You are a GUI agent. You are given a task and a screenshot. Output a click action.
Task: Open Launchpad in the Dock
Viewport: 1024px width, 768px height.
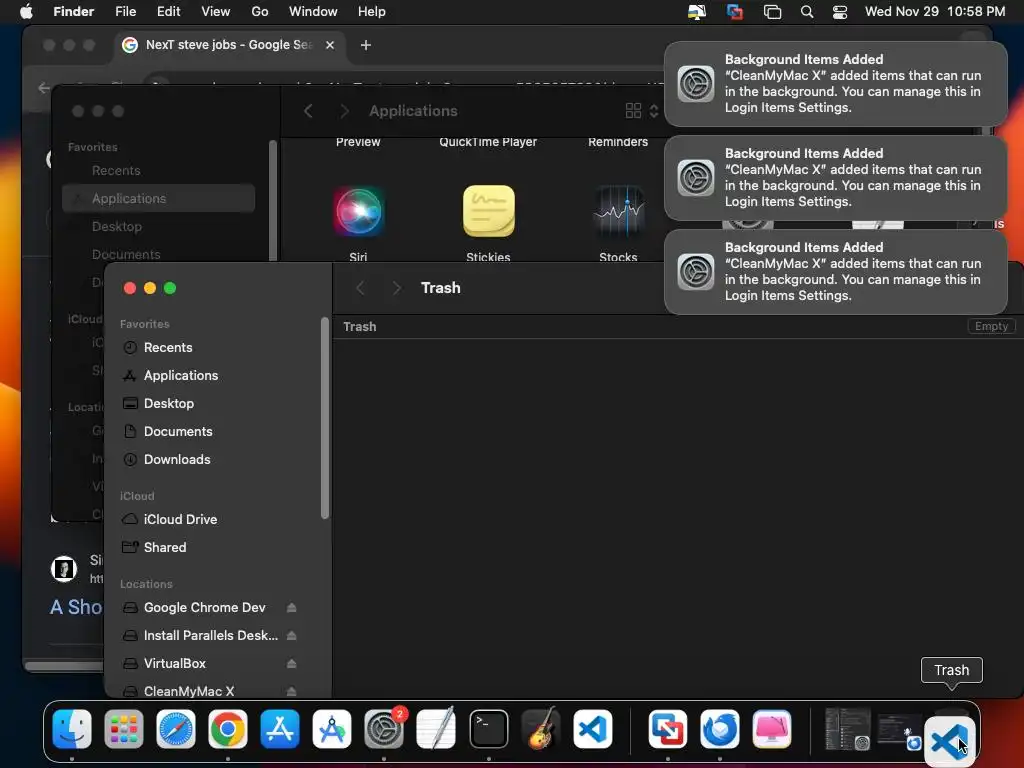(x=123, y=729)
